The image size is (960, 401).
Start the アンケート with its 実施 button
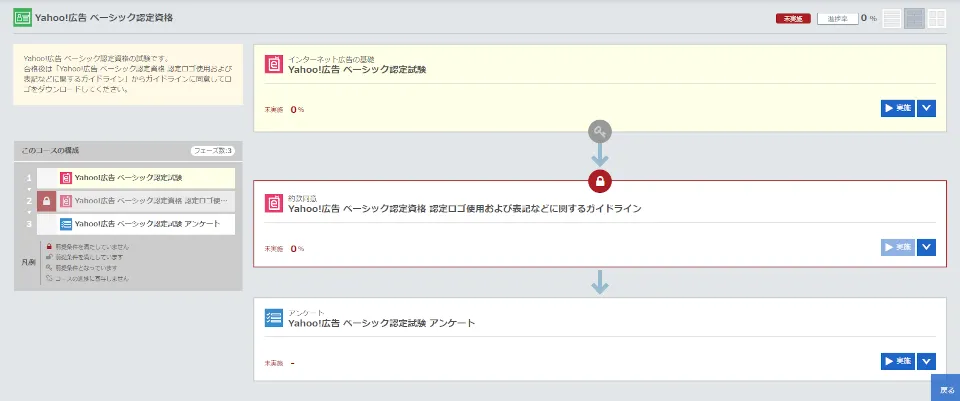pyautogui.click(x=898, y=361)
